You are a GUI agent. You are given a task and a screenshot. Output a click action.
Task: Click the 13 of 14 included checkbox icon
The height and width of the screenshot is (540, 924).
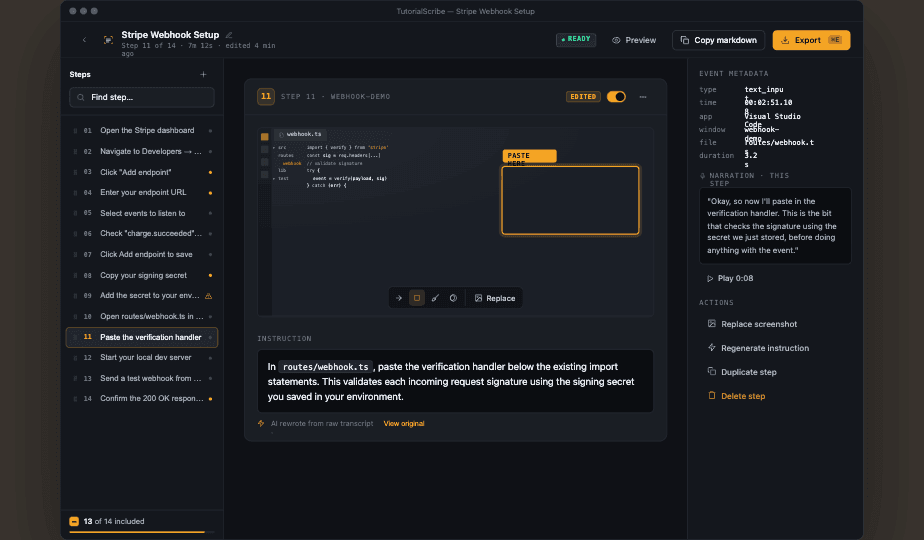click(x=74, y=522)
